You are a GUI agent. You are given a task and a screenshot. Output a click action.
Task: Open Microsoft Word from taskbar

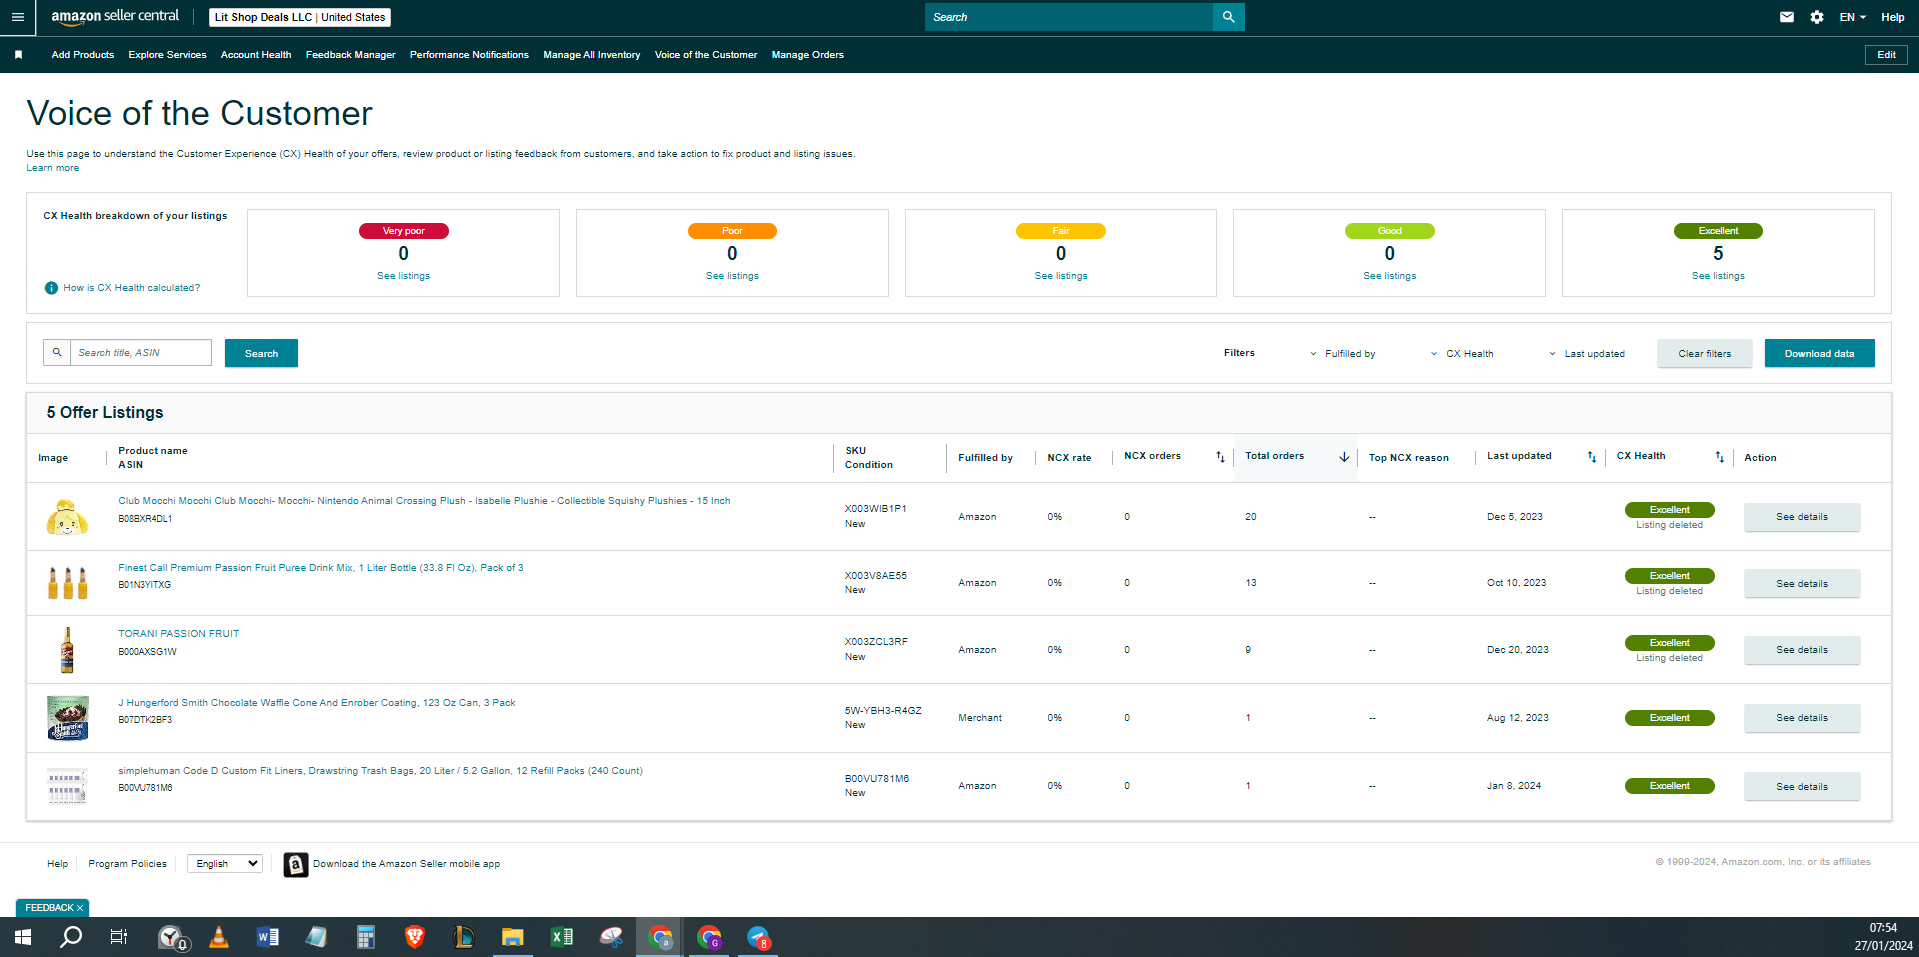click(268, 937)
